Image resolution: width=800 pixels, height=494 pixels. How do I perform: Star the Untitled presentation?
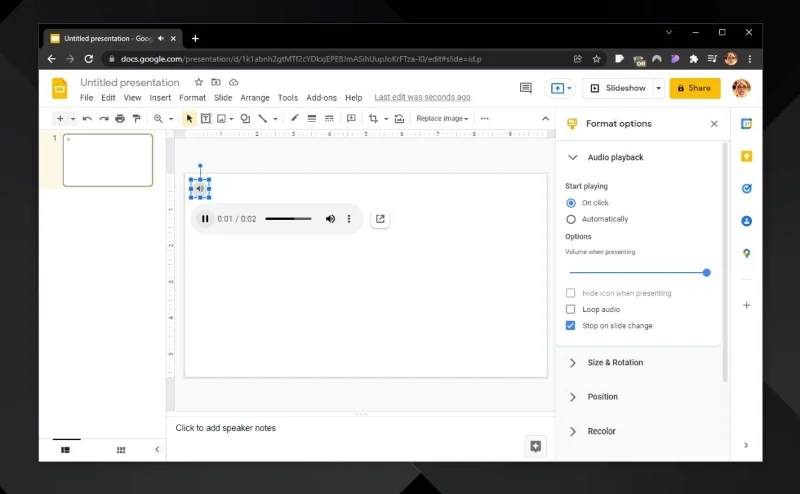[198, 82]
